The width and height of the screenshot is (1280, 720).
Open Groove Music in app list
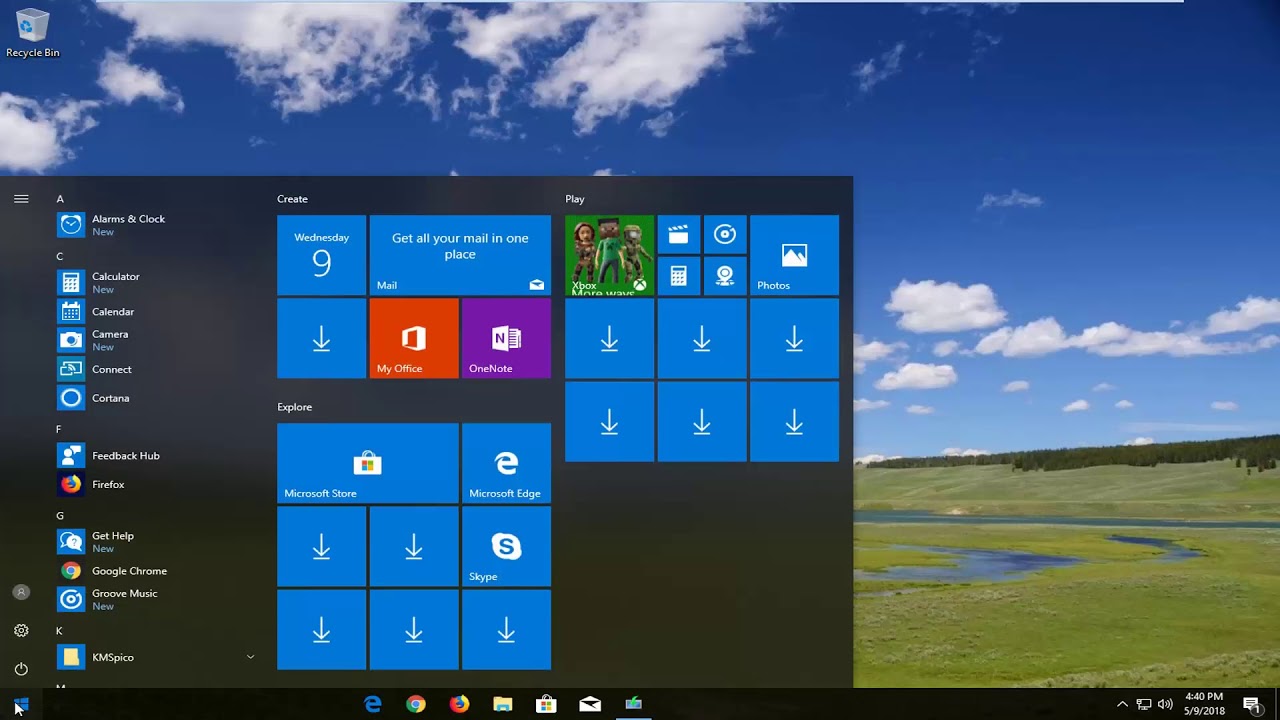[x=155, y=599]
